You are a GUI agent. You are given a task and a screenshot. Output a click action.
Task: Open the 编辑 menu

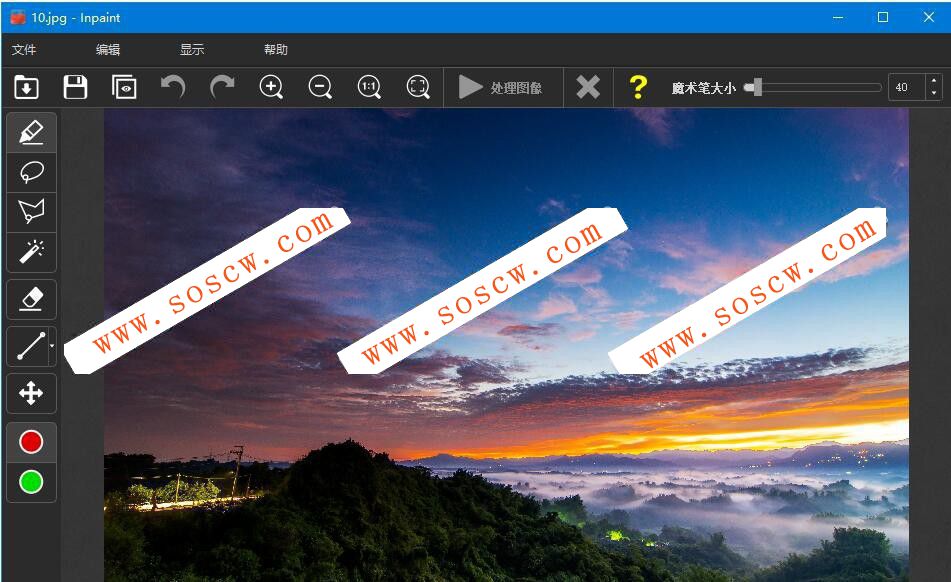pyautogui.click(x=108, y=50)
